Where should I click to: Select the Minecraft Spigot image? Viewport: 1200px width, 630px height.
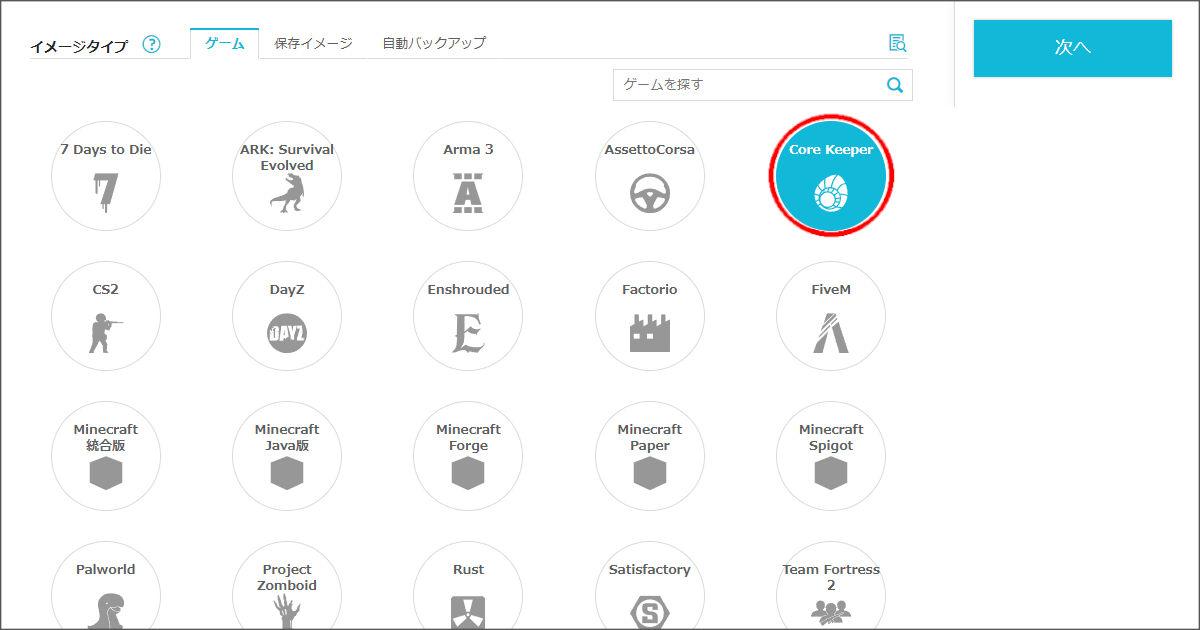(831, 456)
